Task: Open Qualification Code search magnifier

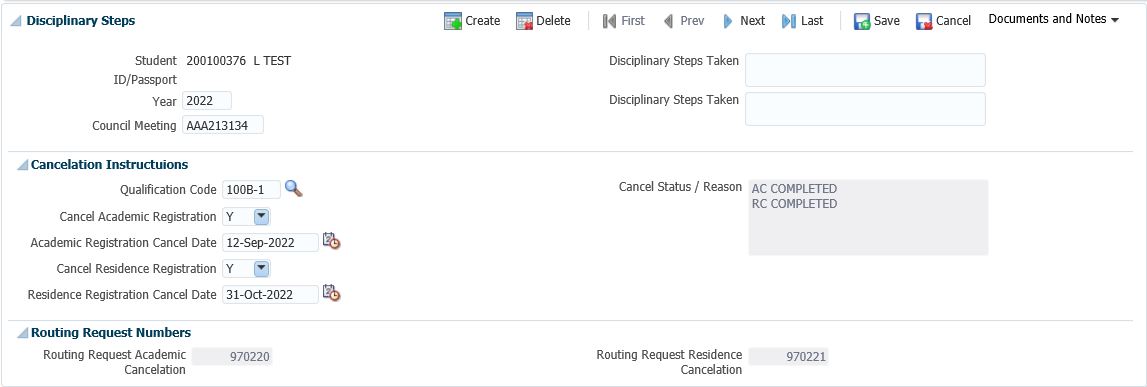Action: (293, 189)
